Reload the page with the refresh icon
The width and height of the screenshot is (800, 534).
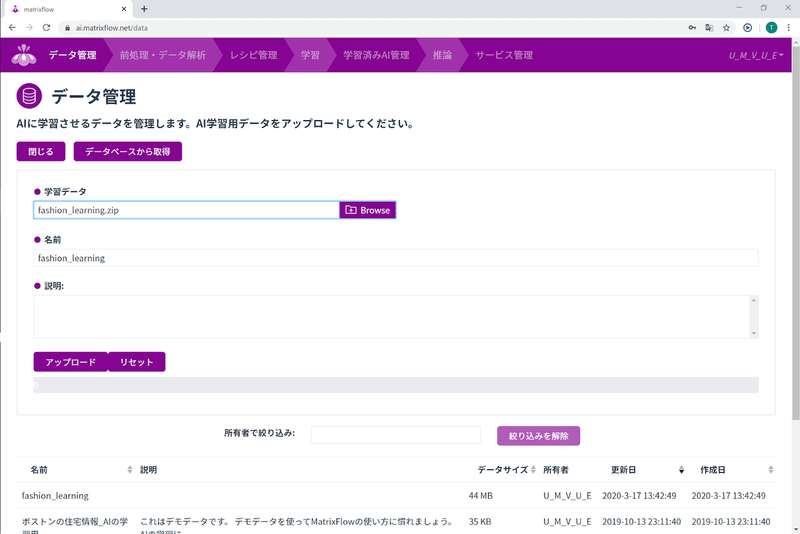(x=46, y=28)
